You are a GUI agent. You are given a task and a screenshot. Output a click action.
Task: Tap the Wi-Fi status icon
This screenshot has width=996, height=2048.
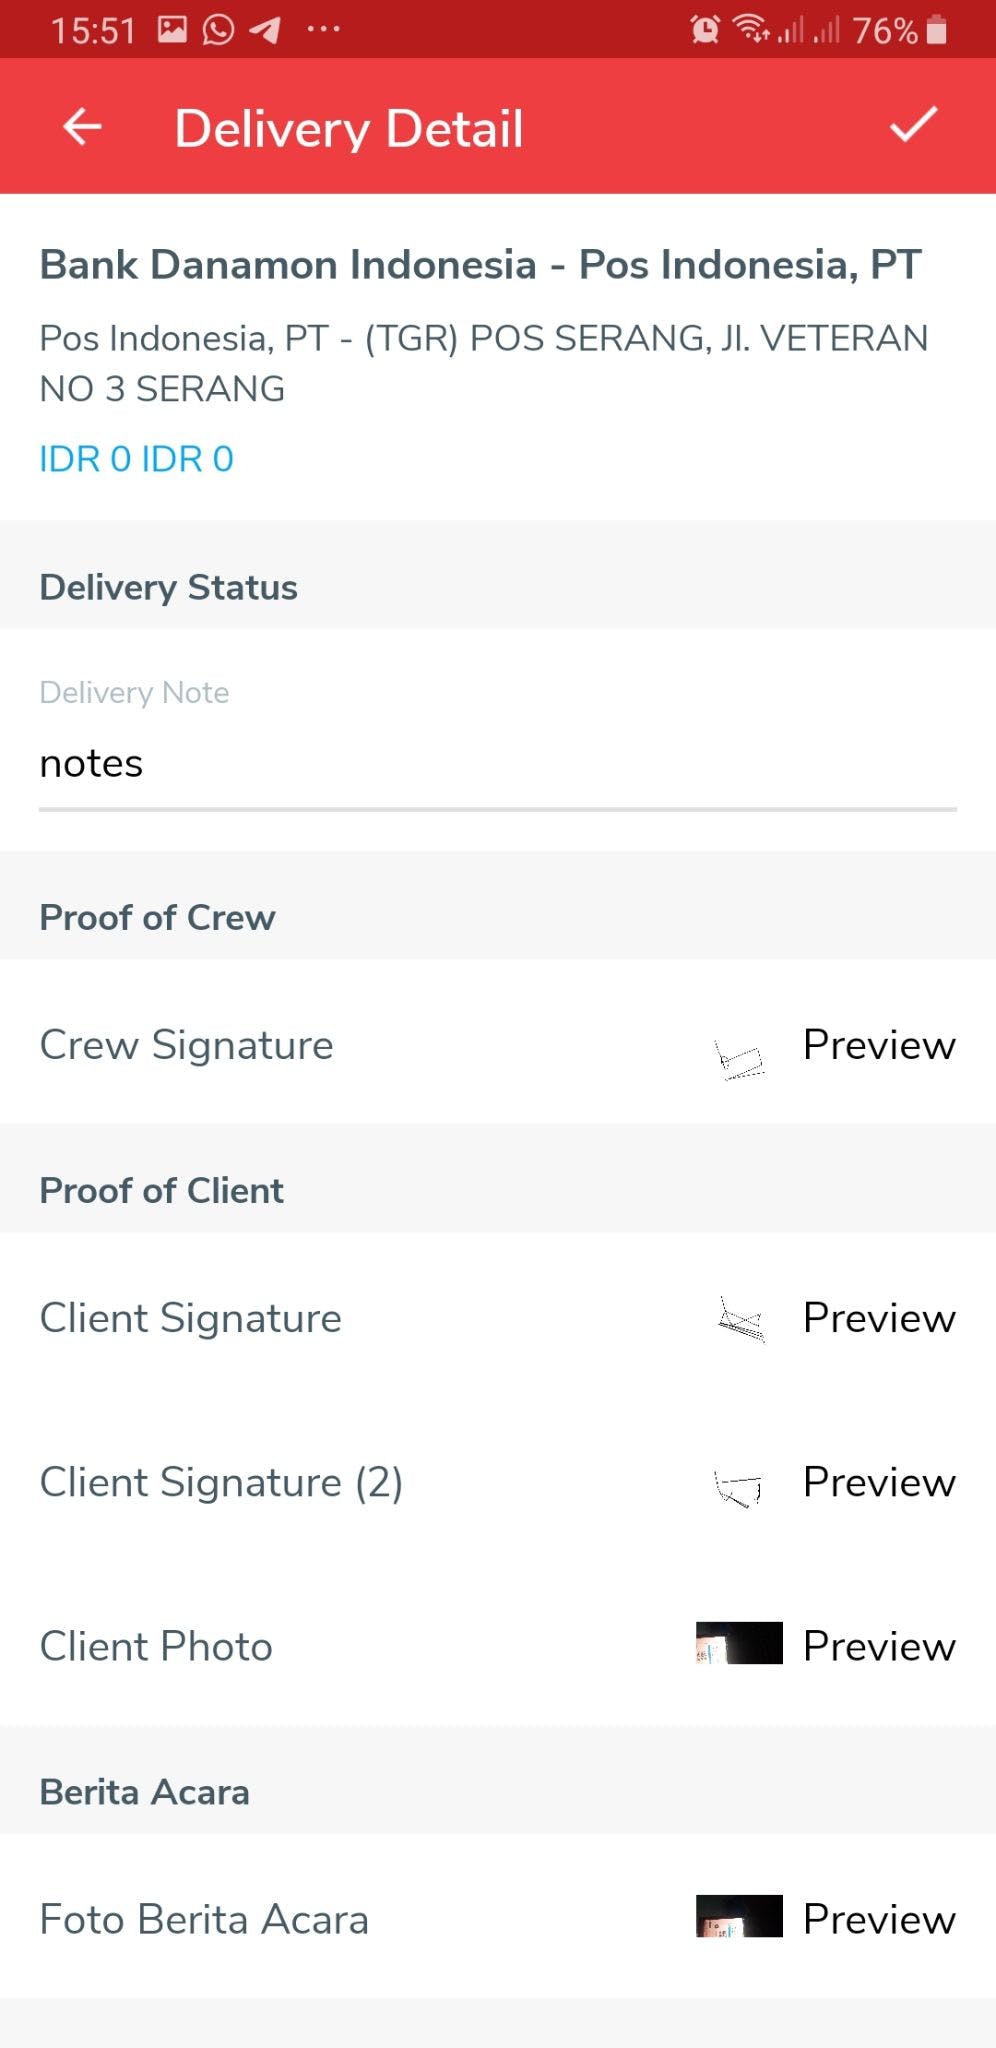tap(751, 29)
